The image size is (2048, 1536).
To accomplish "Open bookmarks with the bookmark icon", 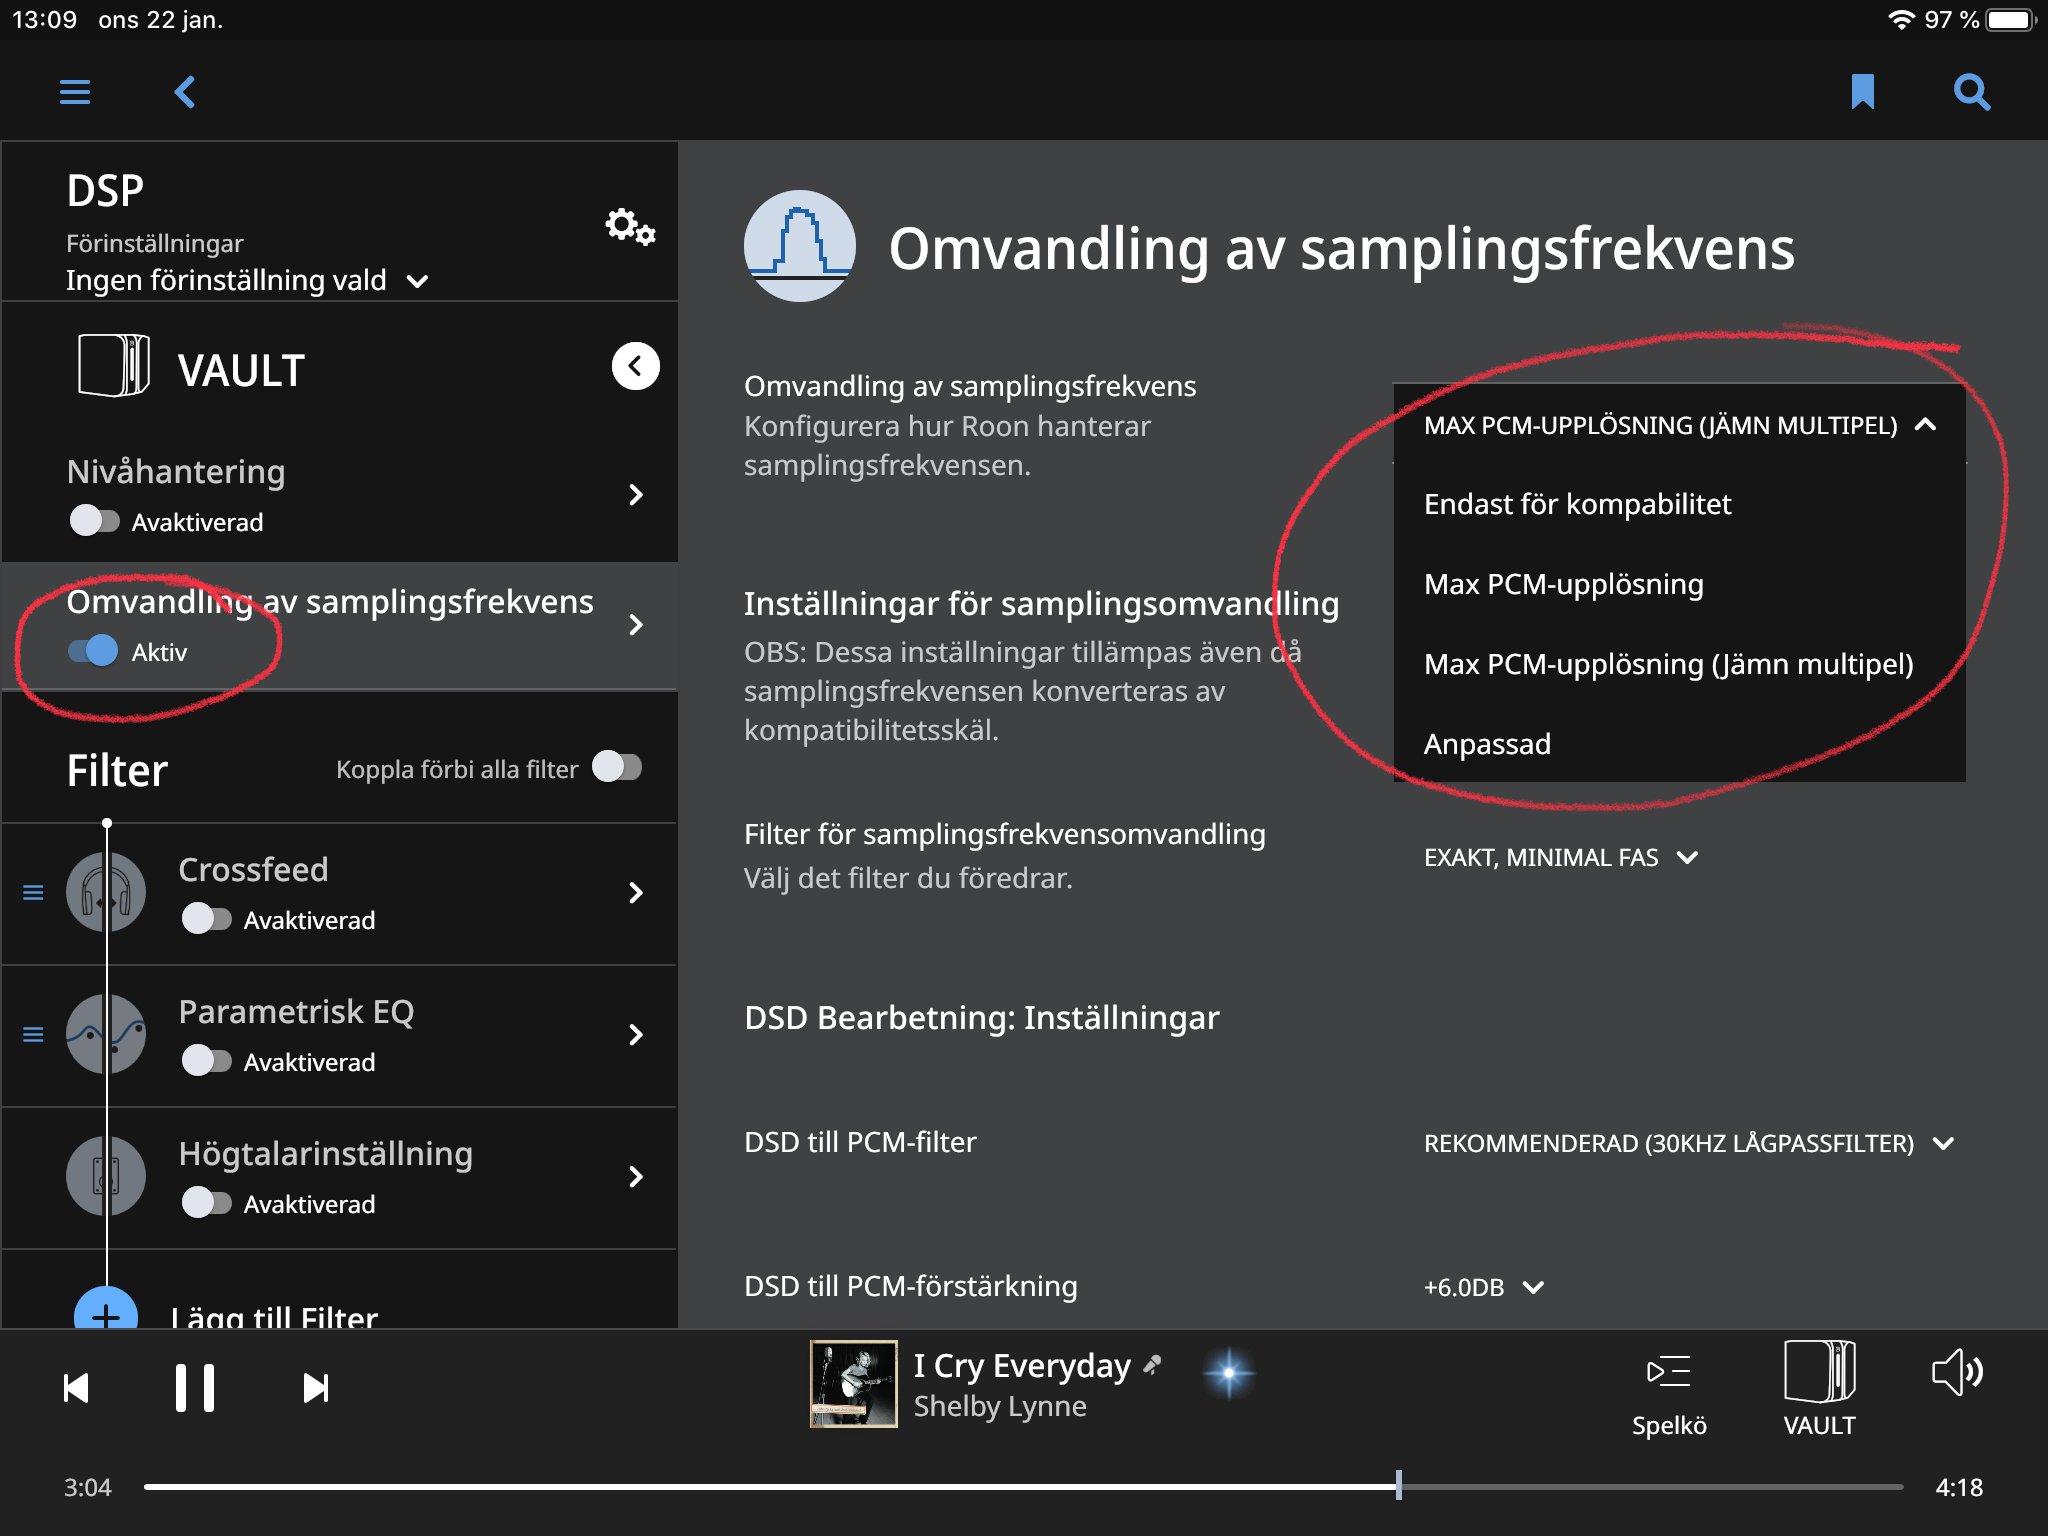I will [x=1862, y=92].
